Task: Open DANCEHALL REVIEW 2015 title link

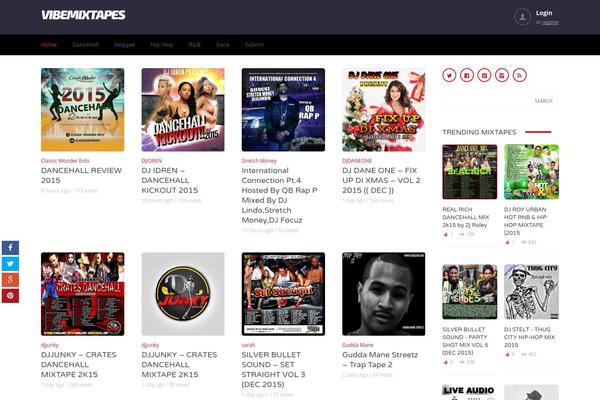Action: pos(81,175)
